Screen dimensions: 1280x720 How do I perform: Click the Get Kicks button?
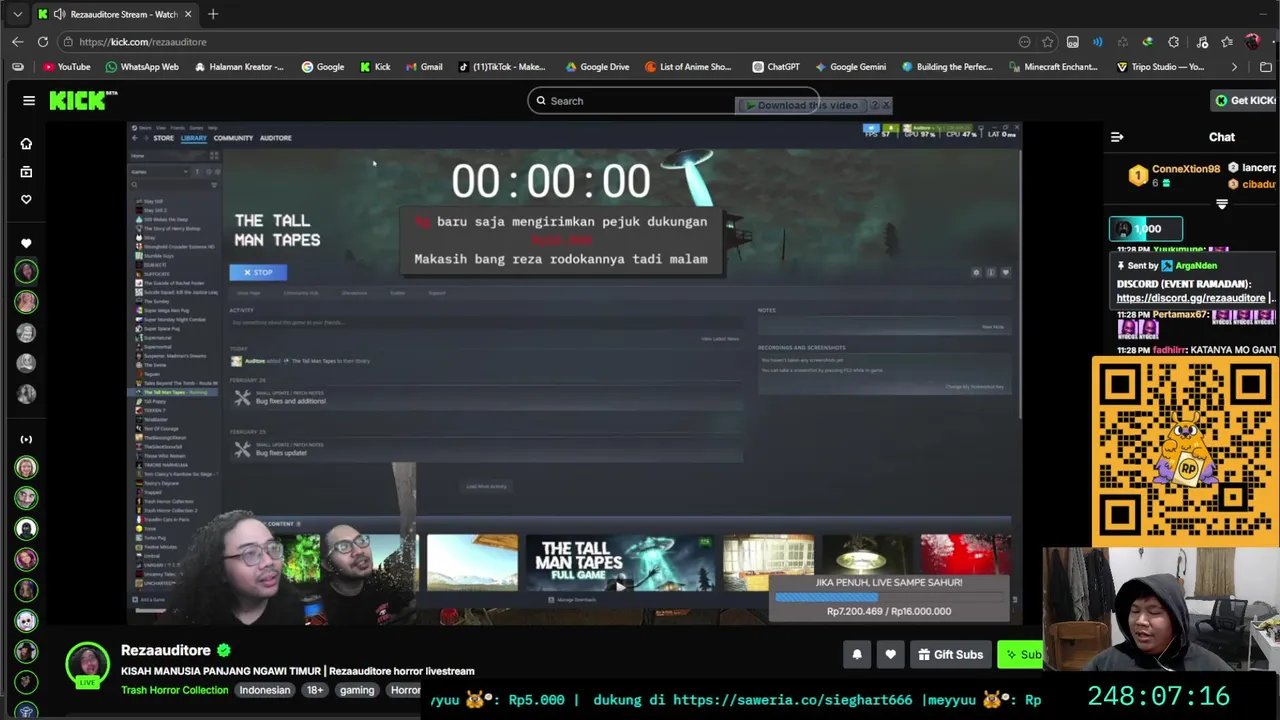[x=1244, y=100]
